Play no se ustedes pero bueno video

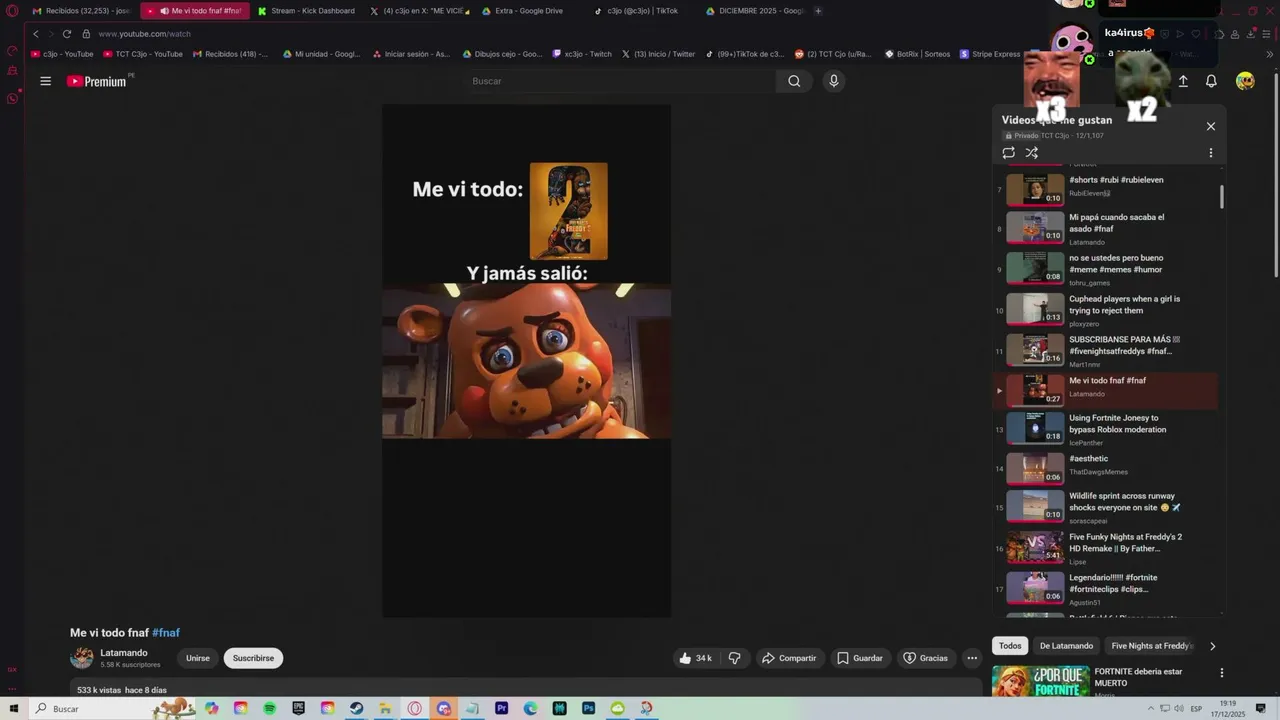tap(1107, 269)
